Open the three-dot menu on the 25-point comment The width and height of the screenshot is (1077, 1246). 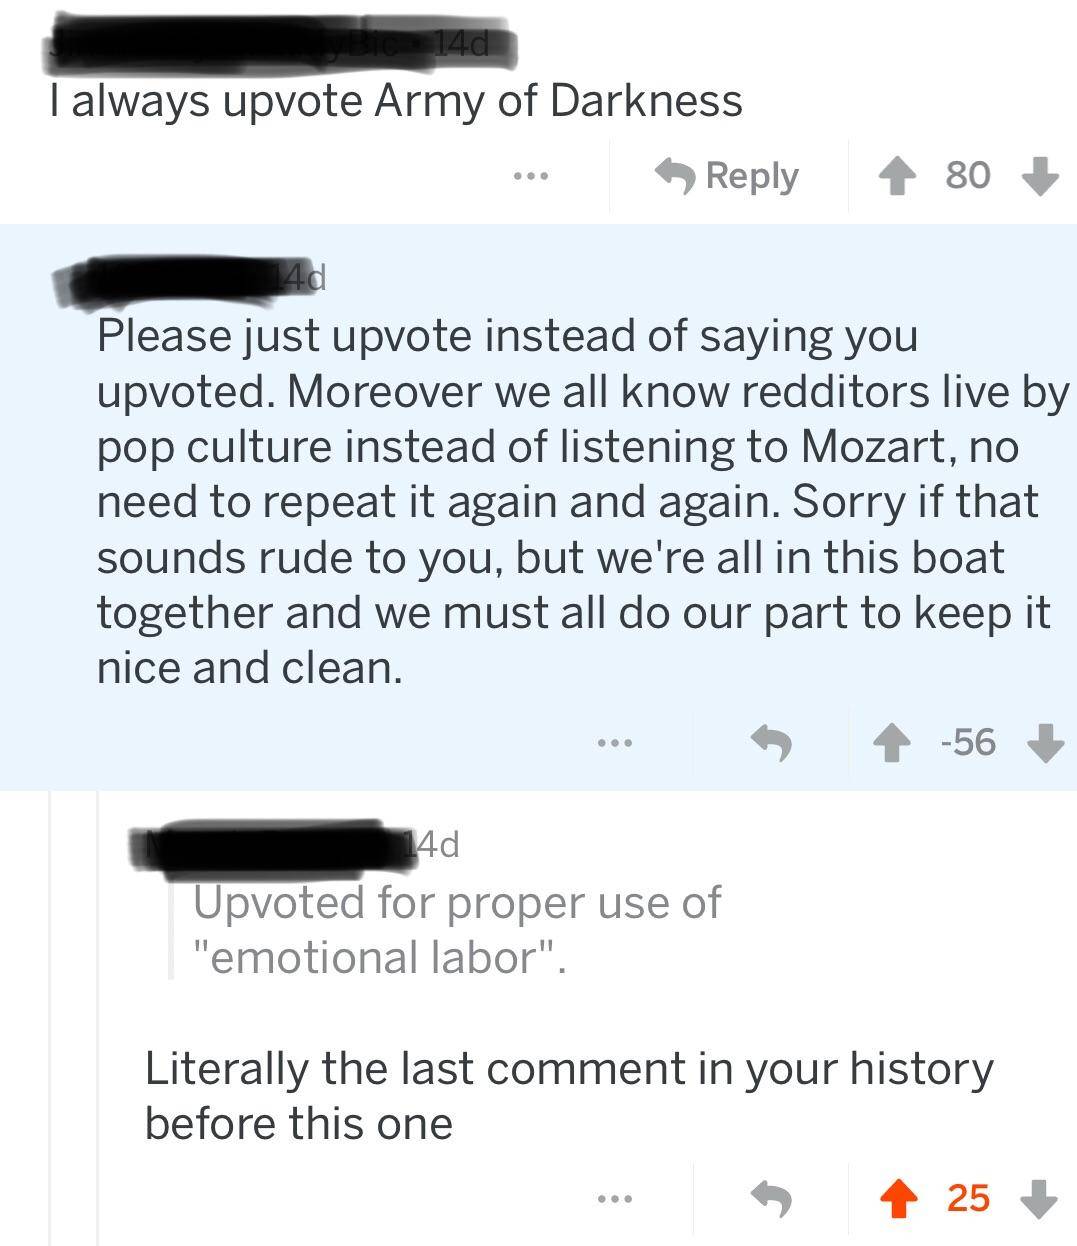(x=614, y=1198)
